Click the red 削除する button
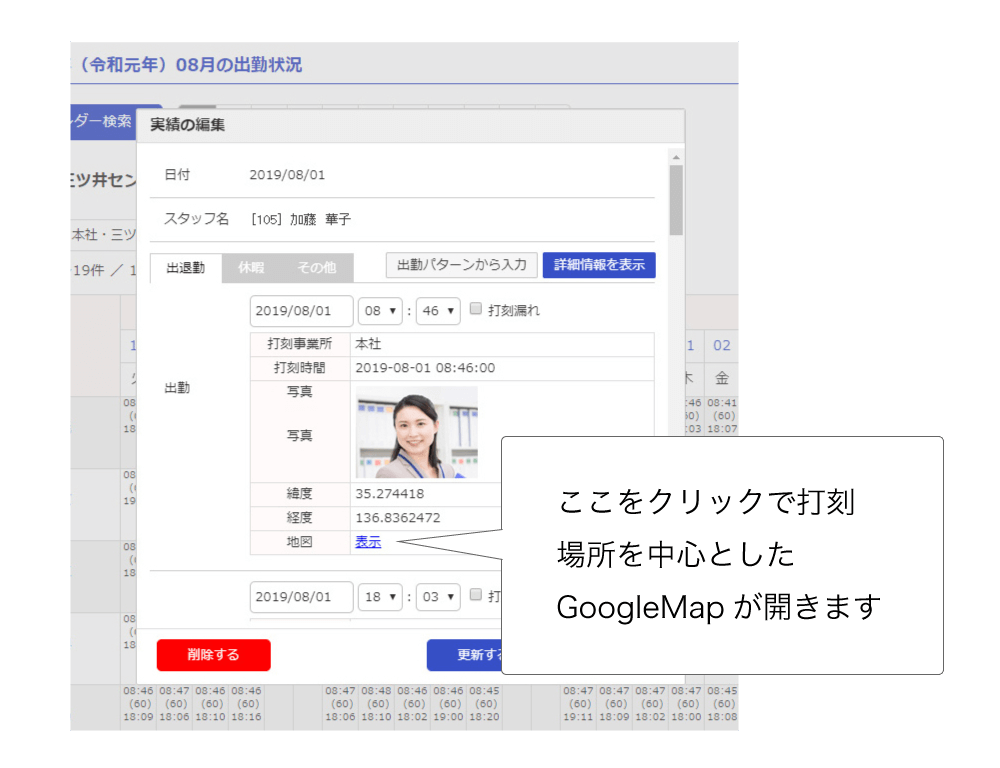The width and height of the screenshot is (1000, 768). 214,655
